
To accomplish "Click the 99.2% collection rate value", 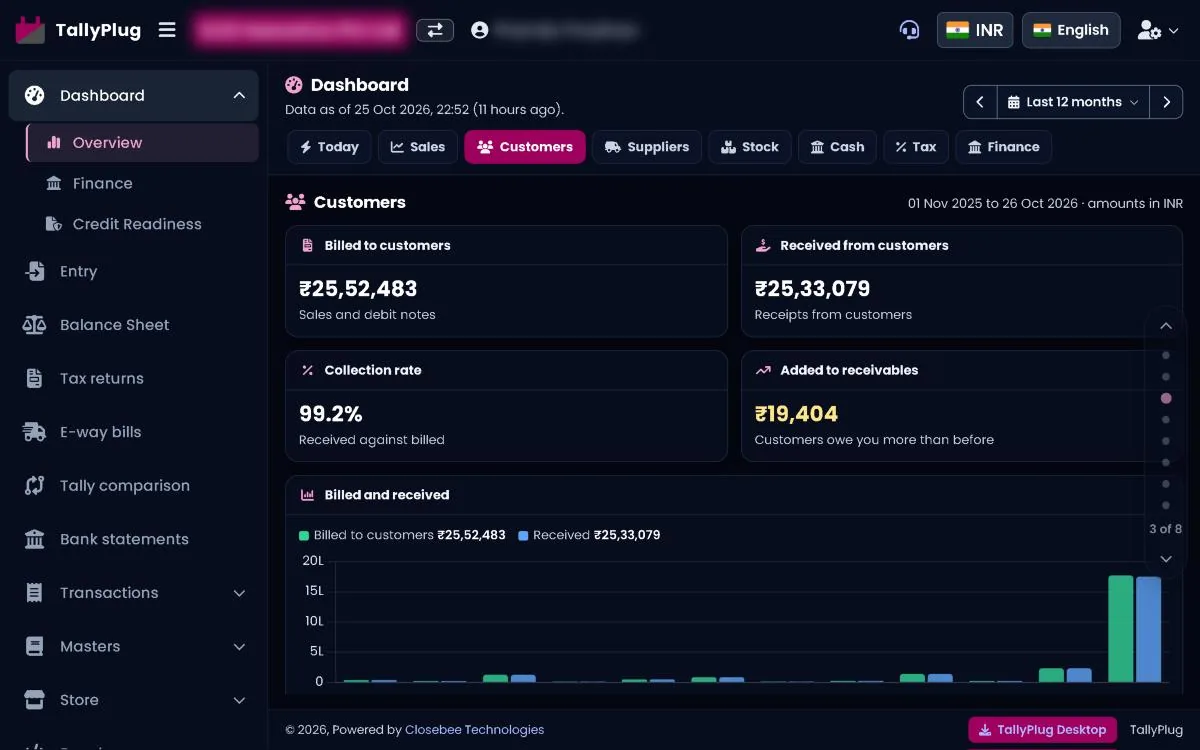I will (x=331, y=414).
